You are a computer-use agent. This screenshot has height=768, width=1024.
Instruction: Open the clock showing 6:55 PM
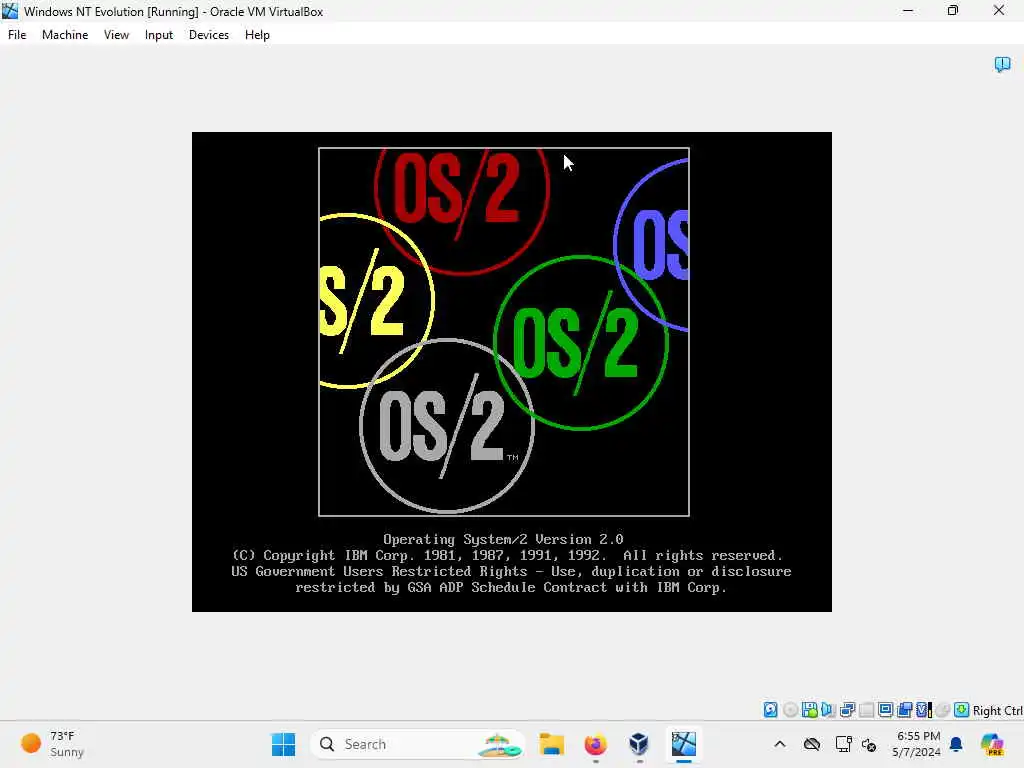pyautogui.click(x=918, y=744)
